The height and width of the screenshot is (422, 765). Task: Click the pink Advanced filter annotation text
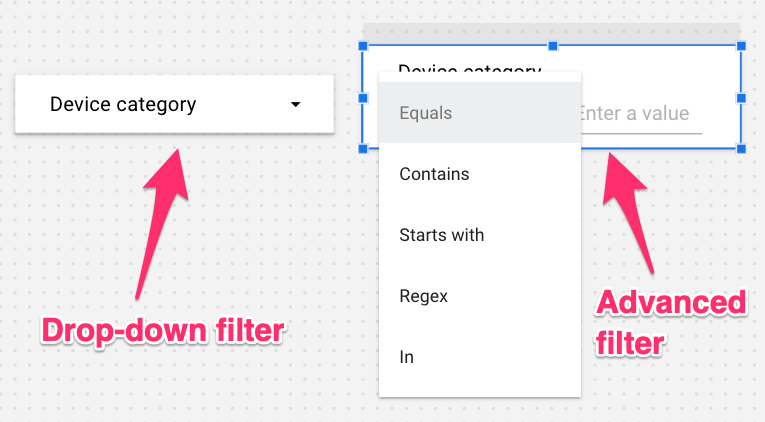[671, 322]
